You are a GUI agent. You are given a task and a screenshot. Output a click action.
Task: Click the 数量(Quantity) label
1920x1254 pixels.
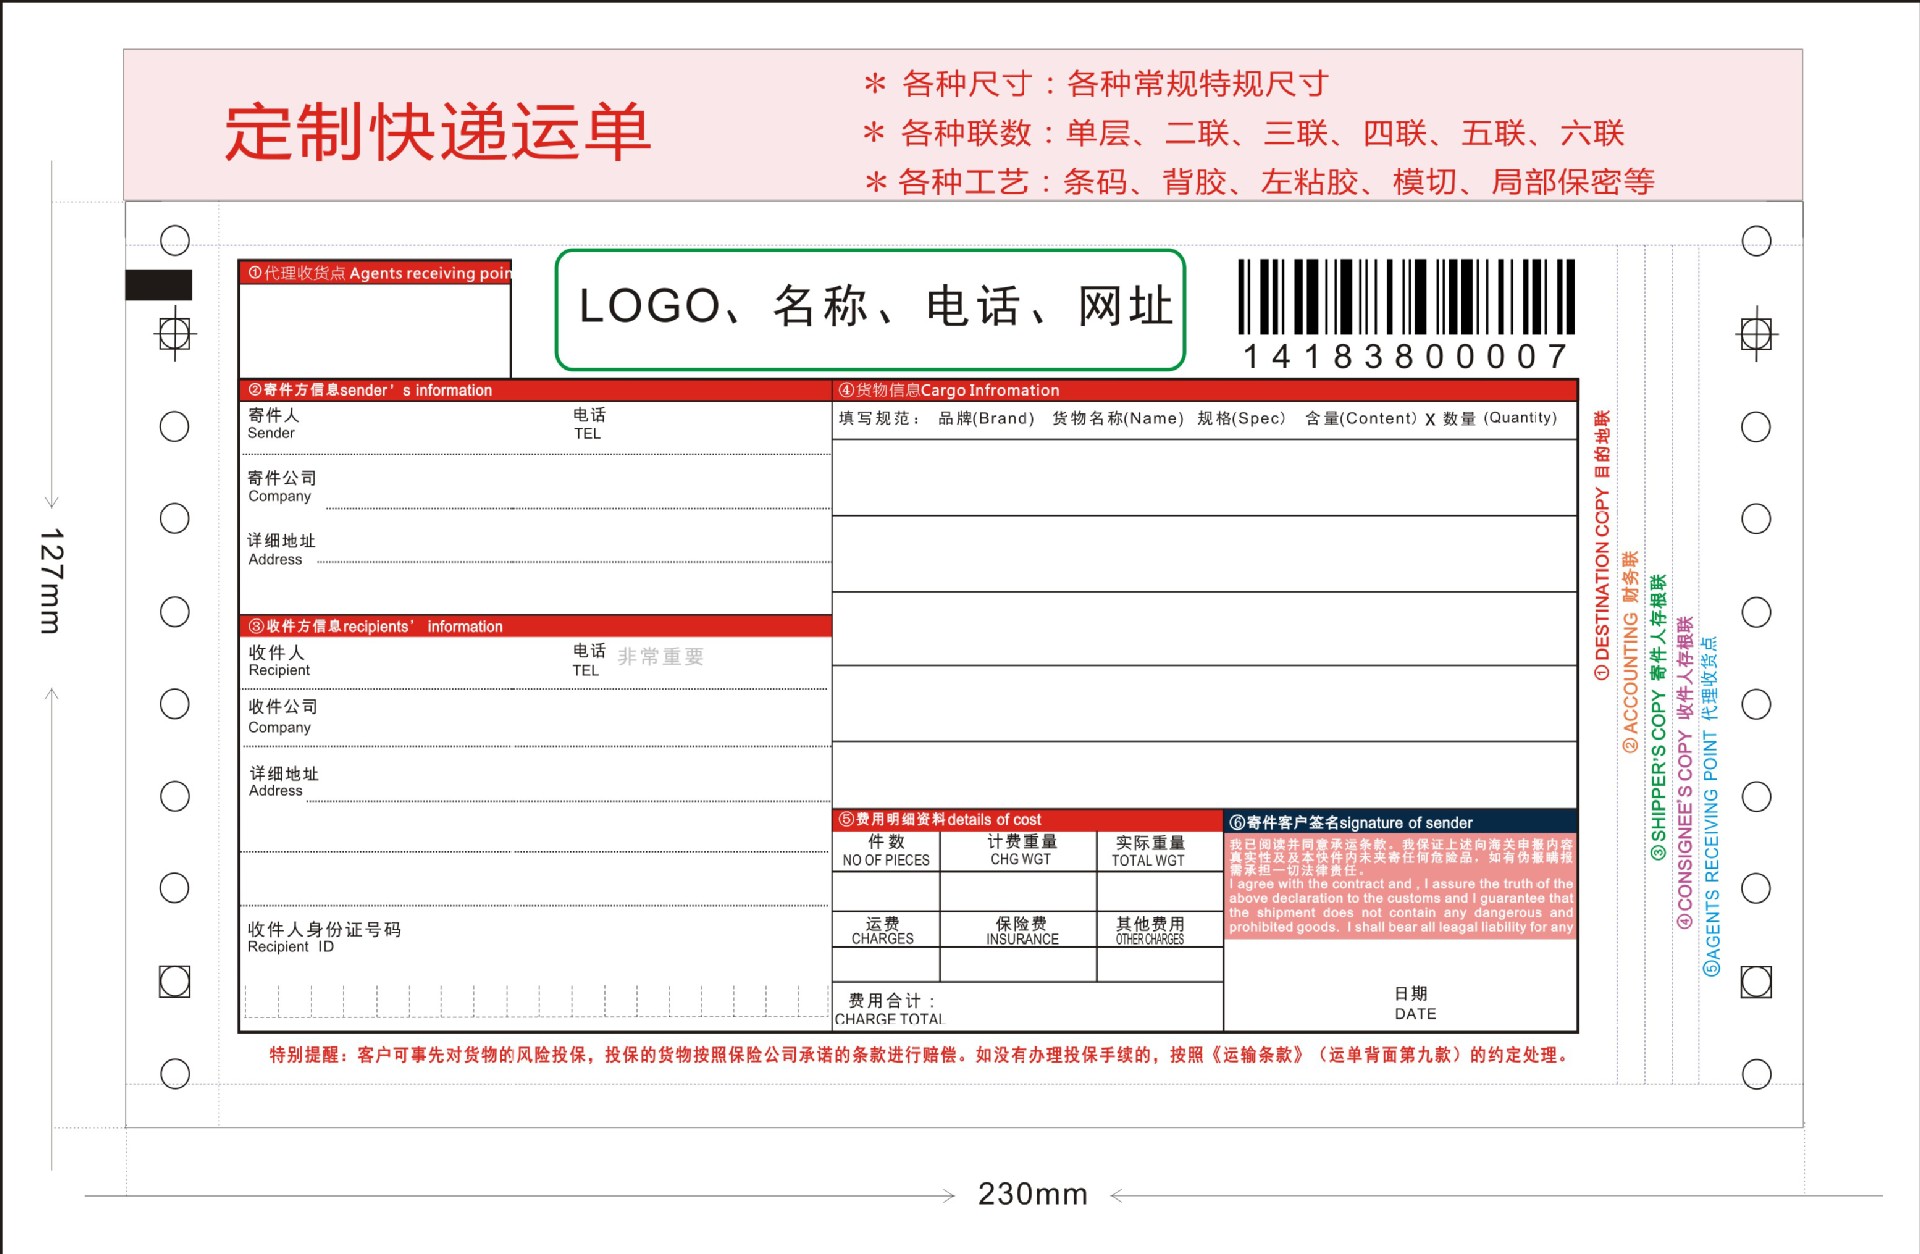click(x=1500, y=419)
